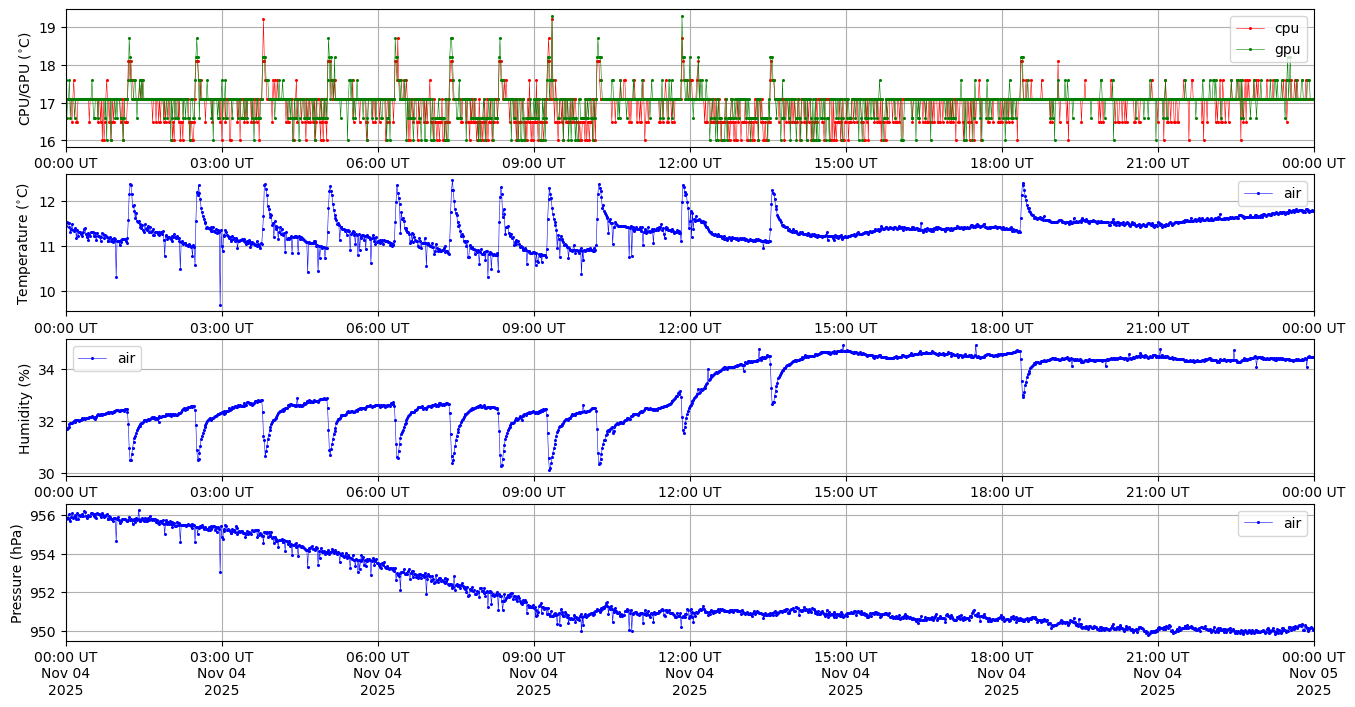1355x707 pixels.
Task: Click the 12:00 UT Nov 04 label below the Pressure plot
Action: [x=690, y=674]
